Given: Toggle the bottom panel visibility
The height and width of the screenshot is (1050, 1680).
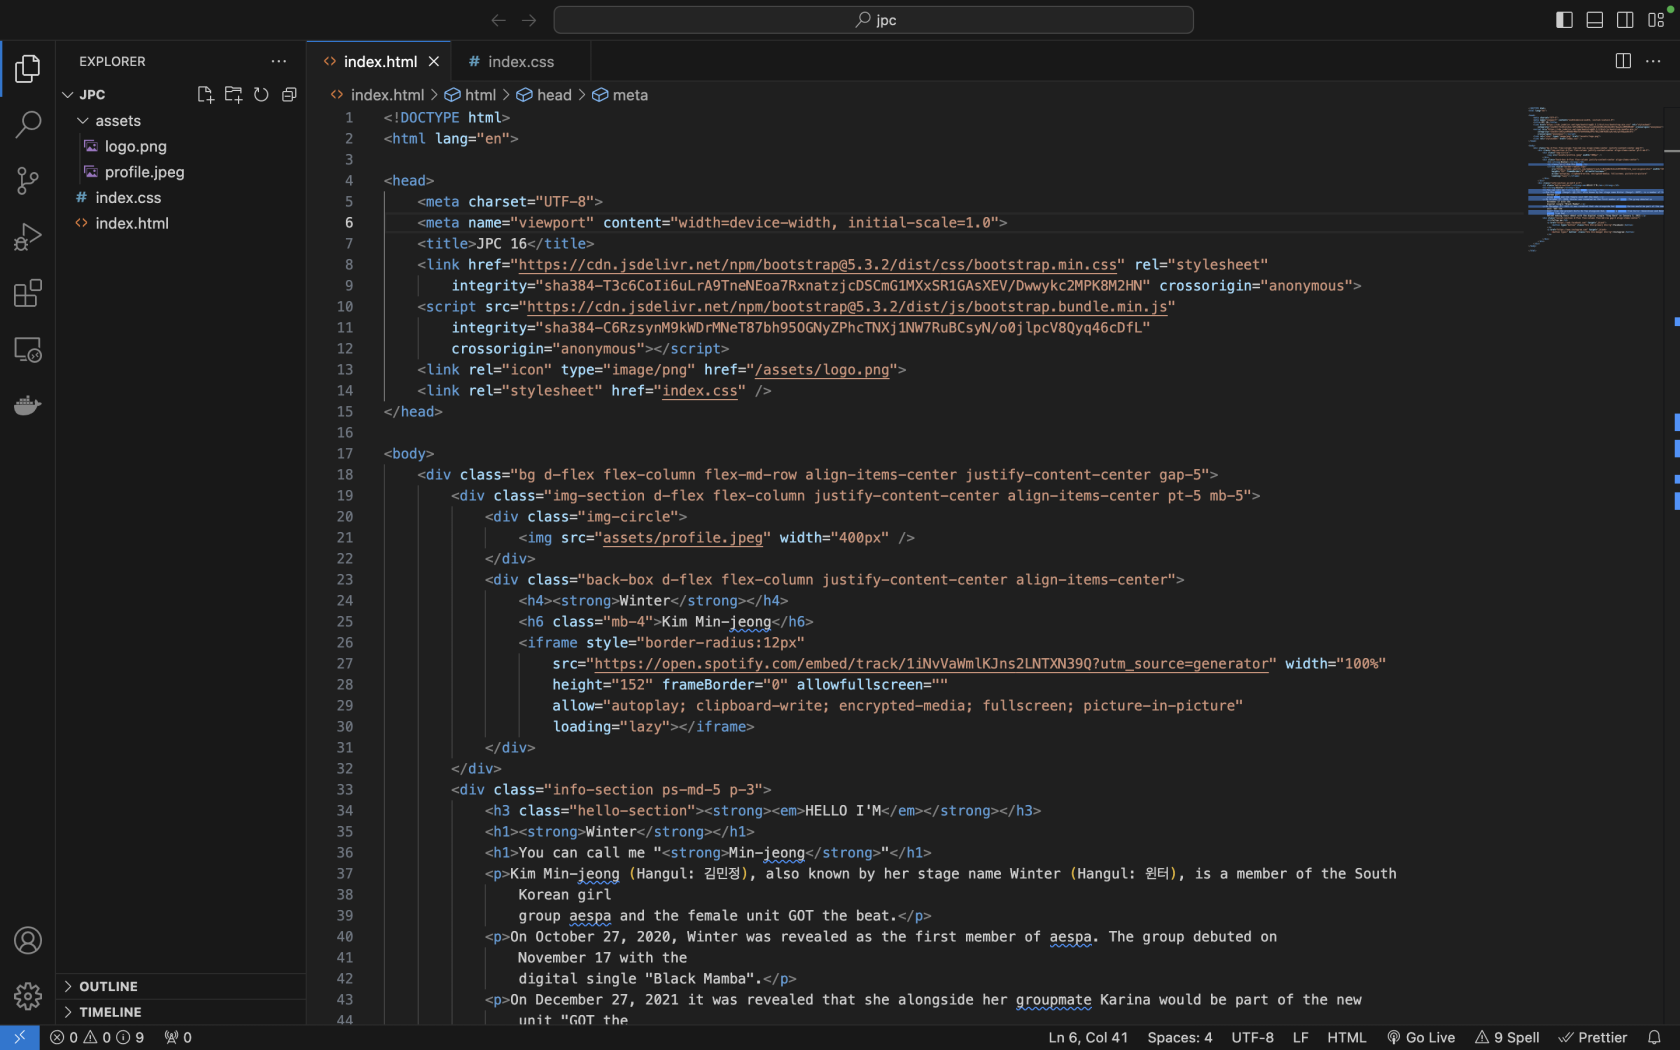Looking at the screenshot, I should pyautogui.click(x=1595, y=20).
